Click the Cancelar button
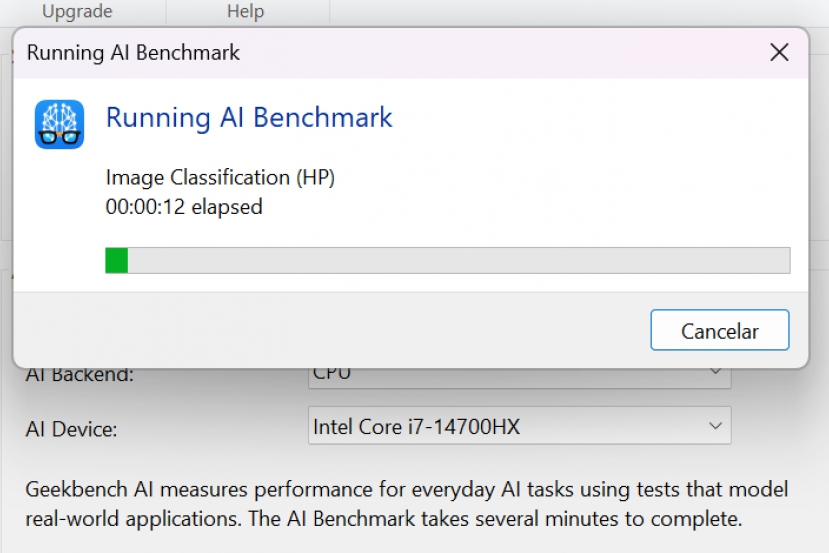829x553 pixels. (x=720, y=330)
